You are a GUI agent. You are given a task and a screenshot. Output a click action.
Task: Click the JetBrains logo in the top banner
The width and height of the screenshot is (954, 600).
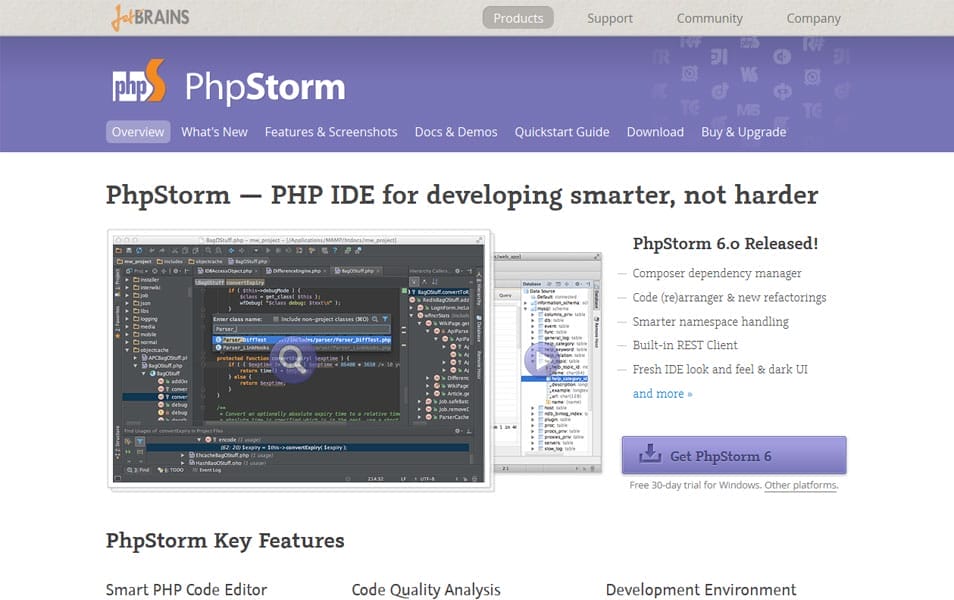[150, 16]
